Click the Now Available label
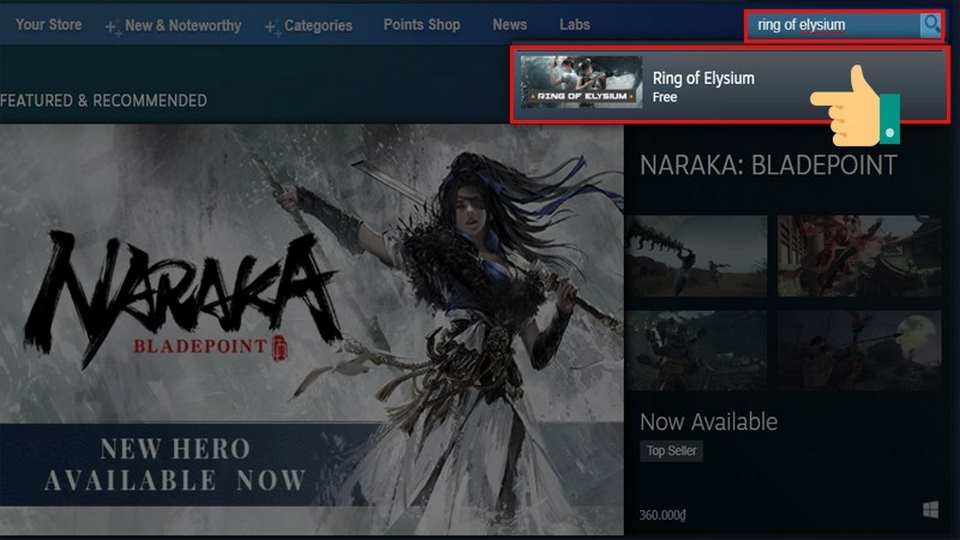The image size is (960, 540). 708,422
